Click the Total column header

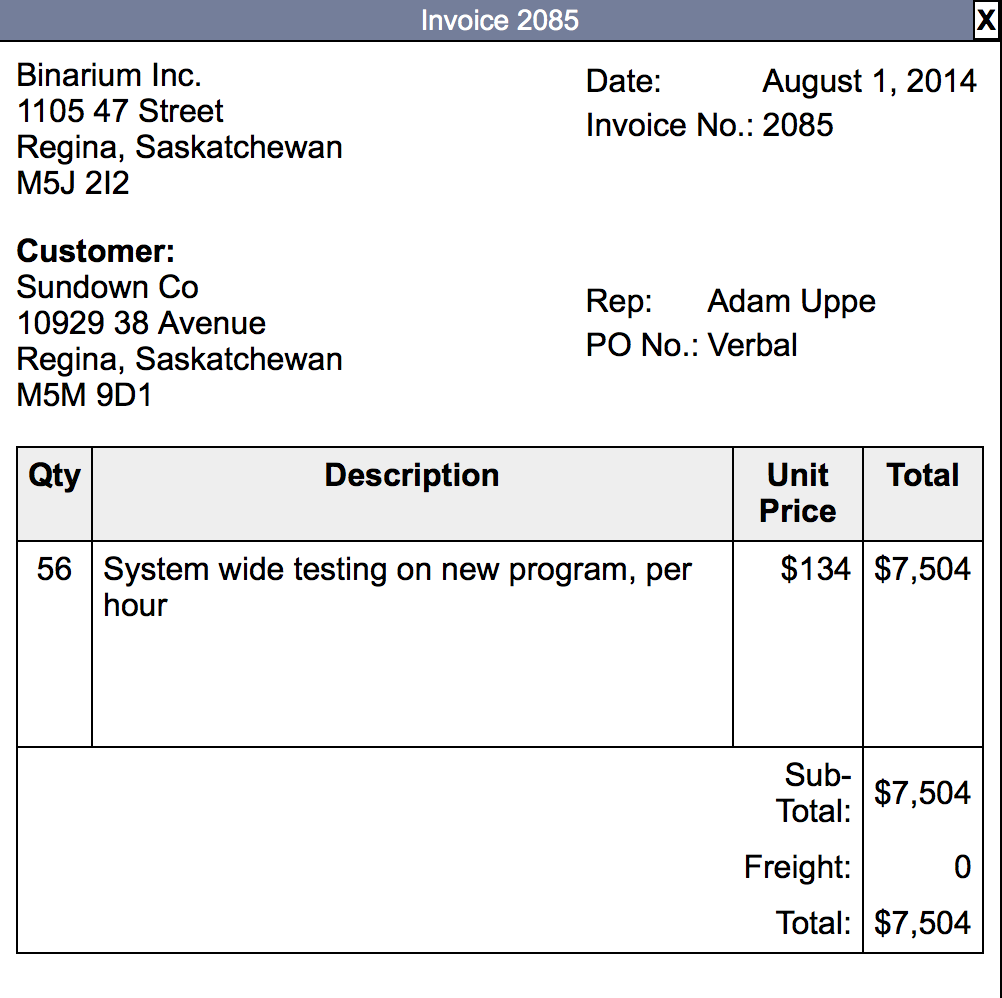[923, 475]
